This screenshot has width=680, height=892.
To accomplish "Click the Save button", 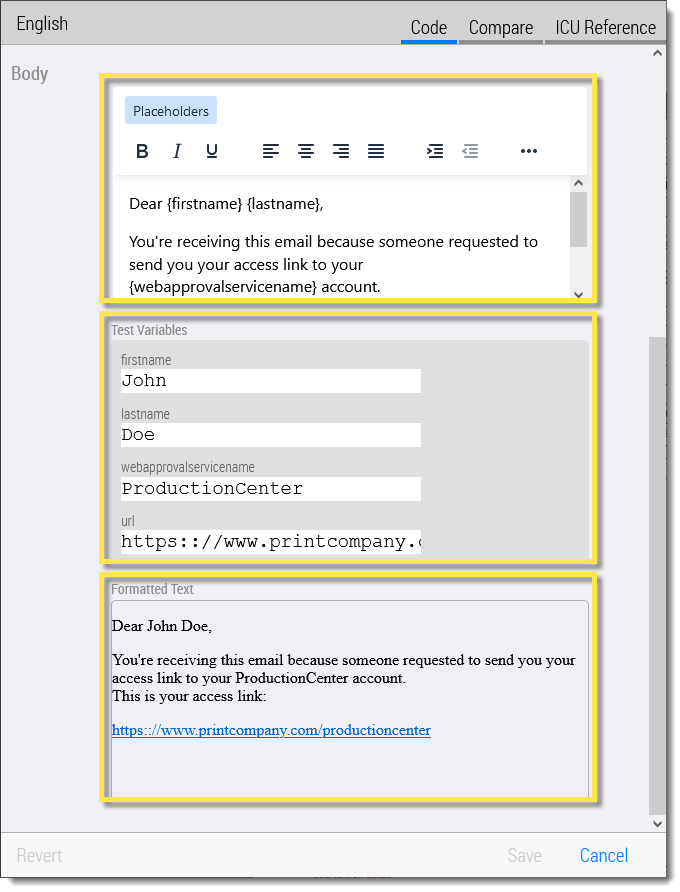I will pos(524,856).
